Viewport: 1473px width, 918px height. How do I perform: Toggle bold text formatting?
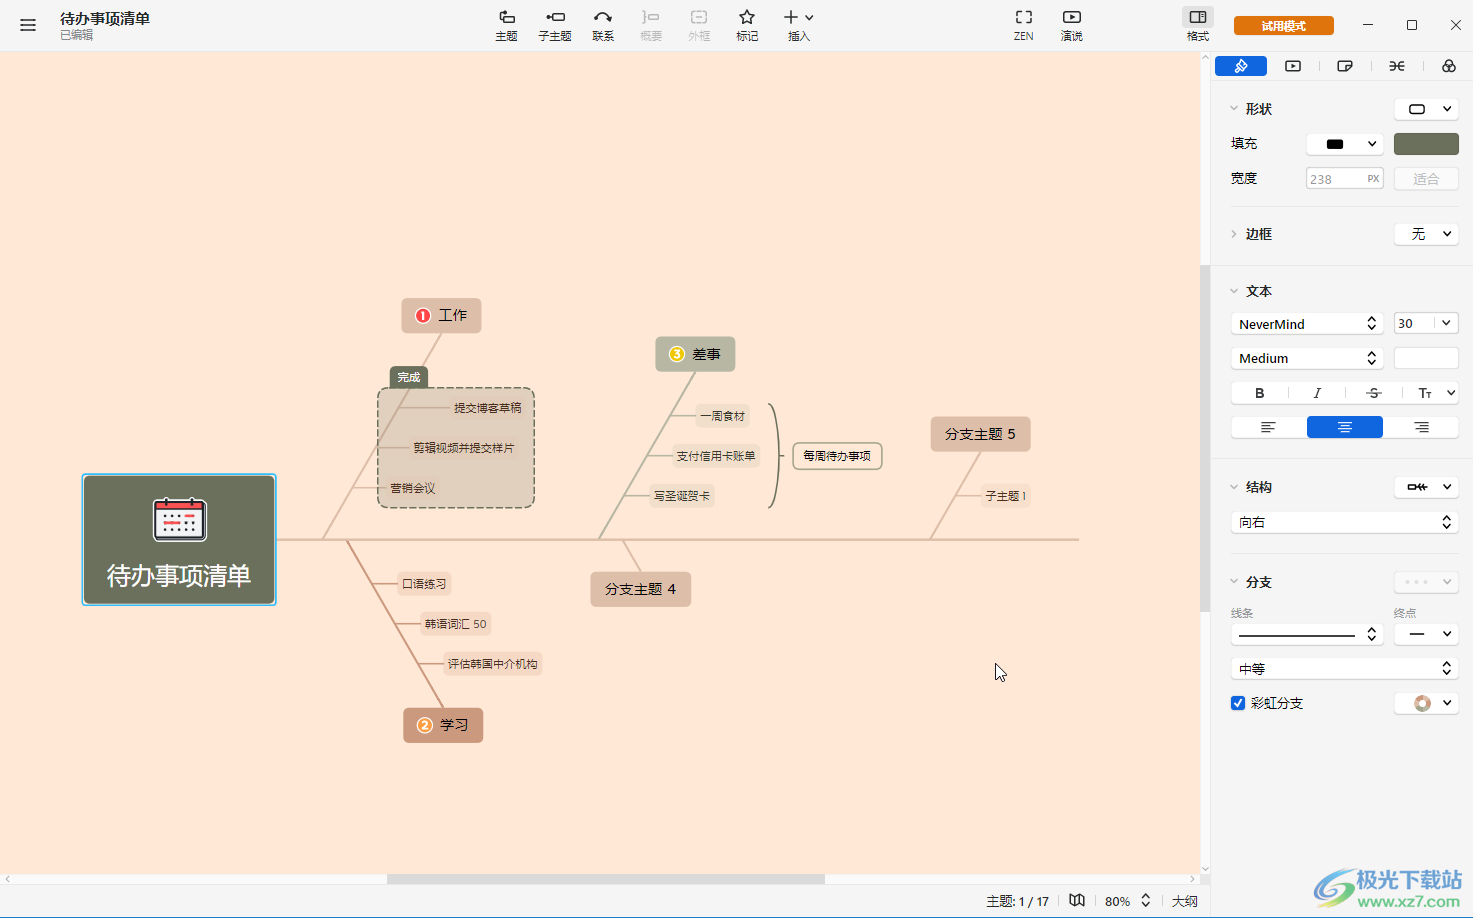click(1259, 393)
